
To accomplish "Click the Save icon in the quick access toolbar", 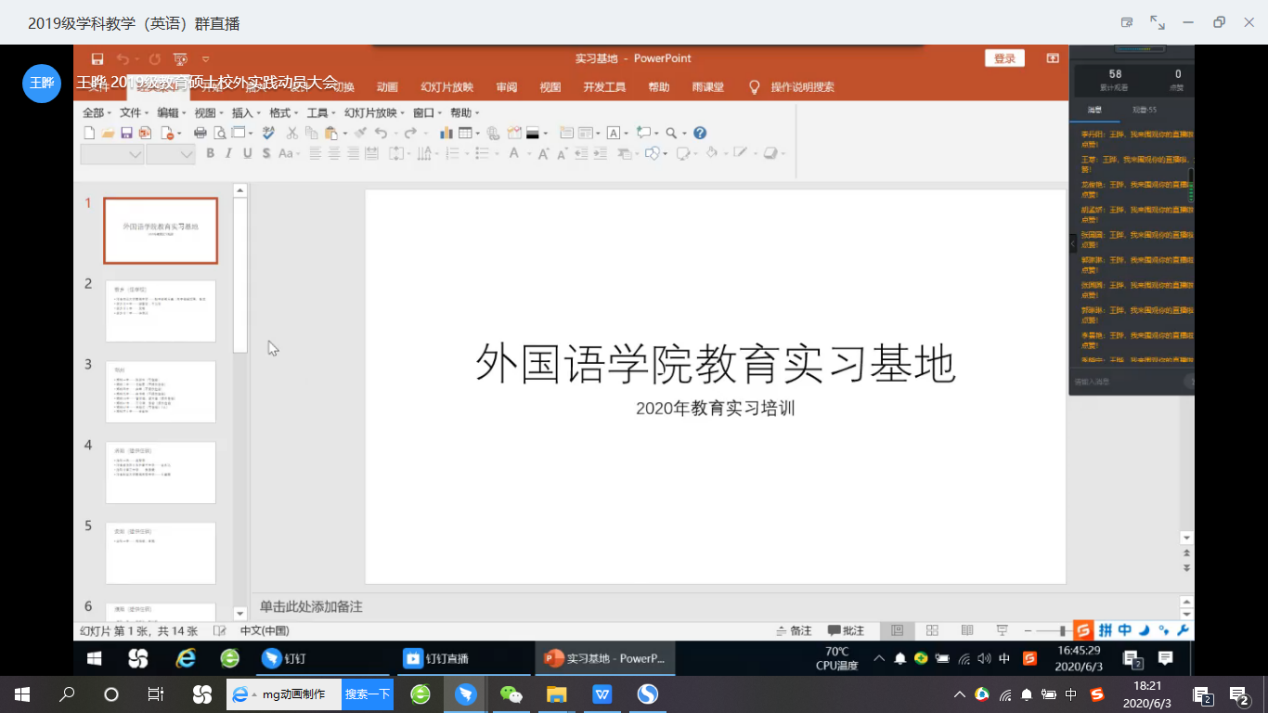I will (97, 59).
